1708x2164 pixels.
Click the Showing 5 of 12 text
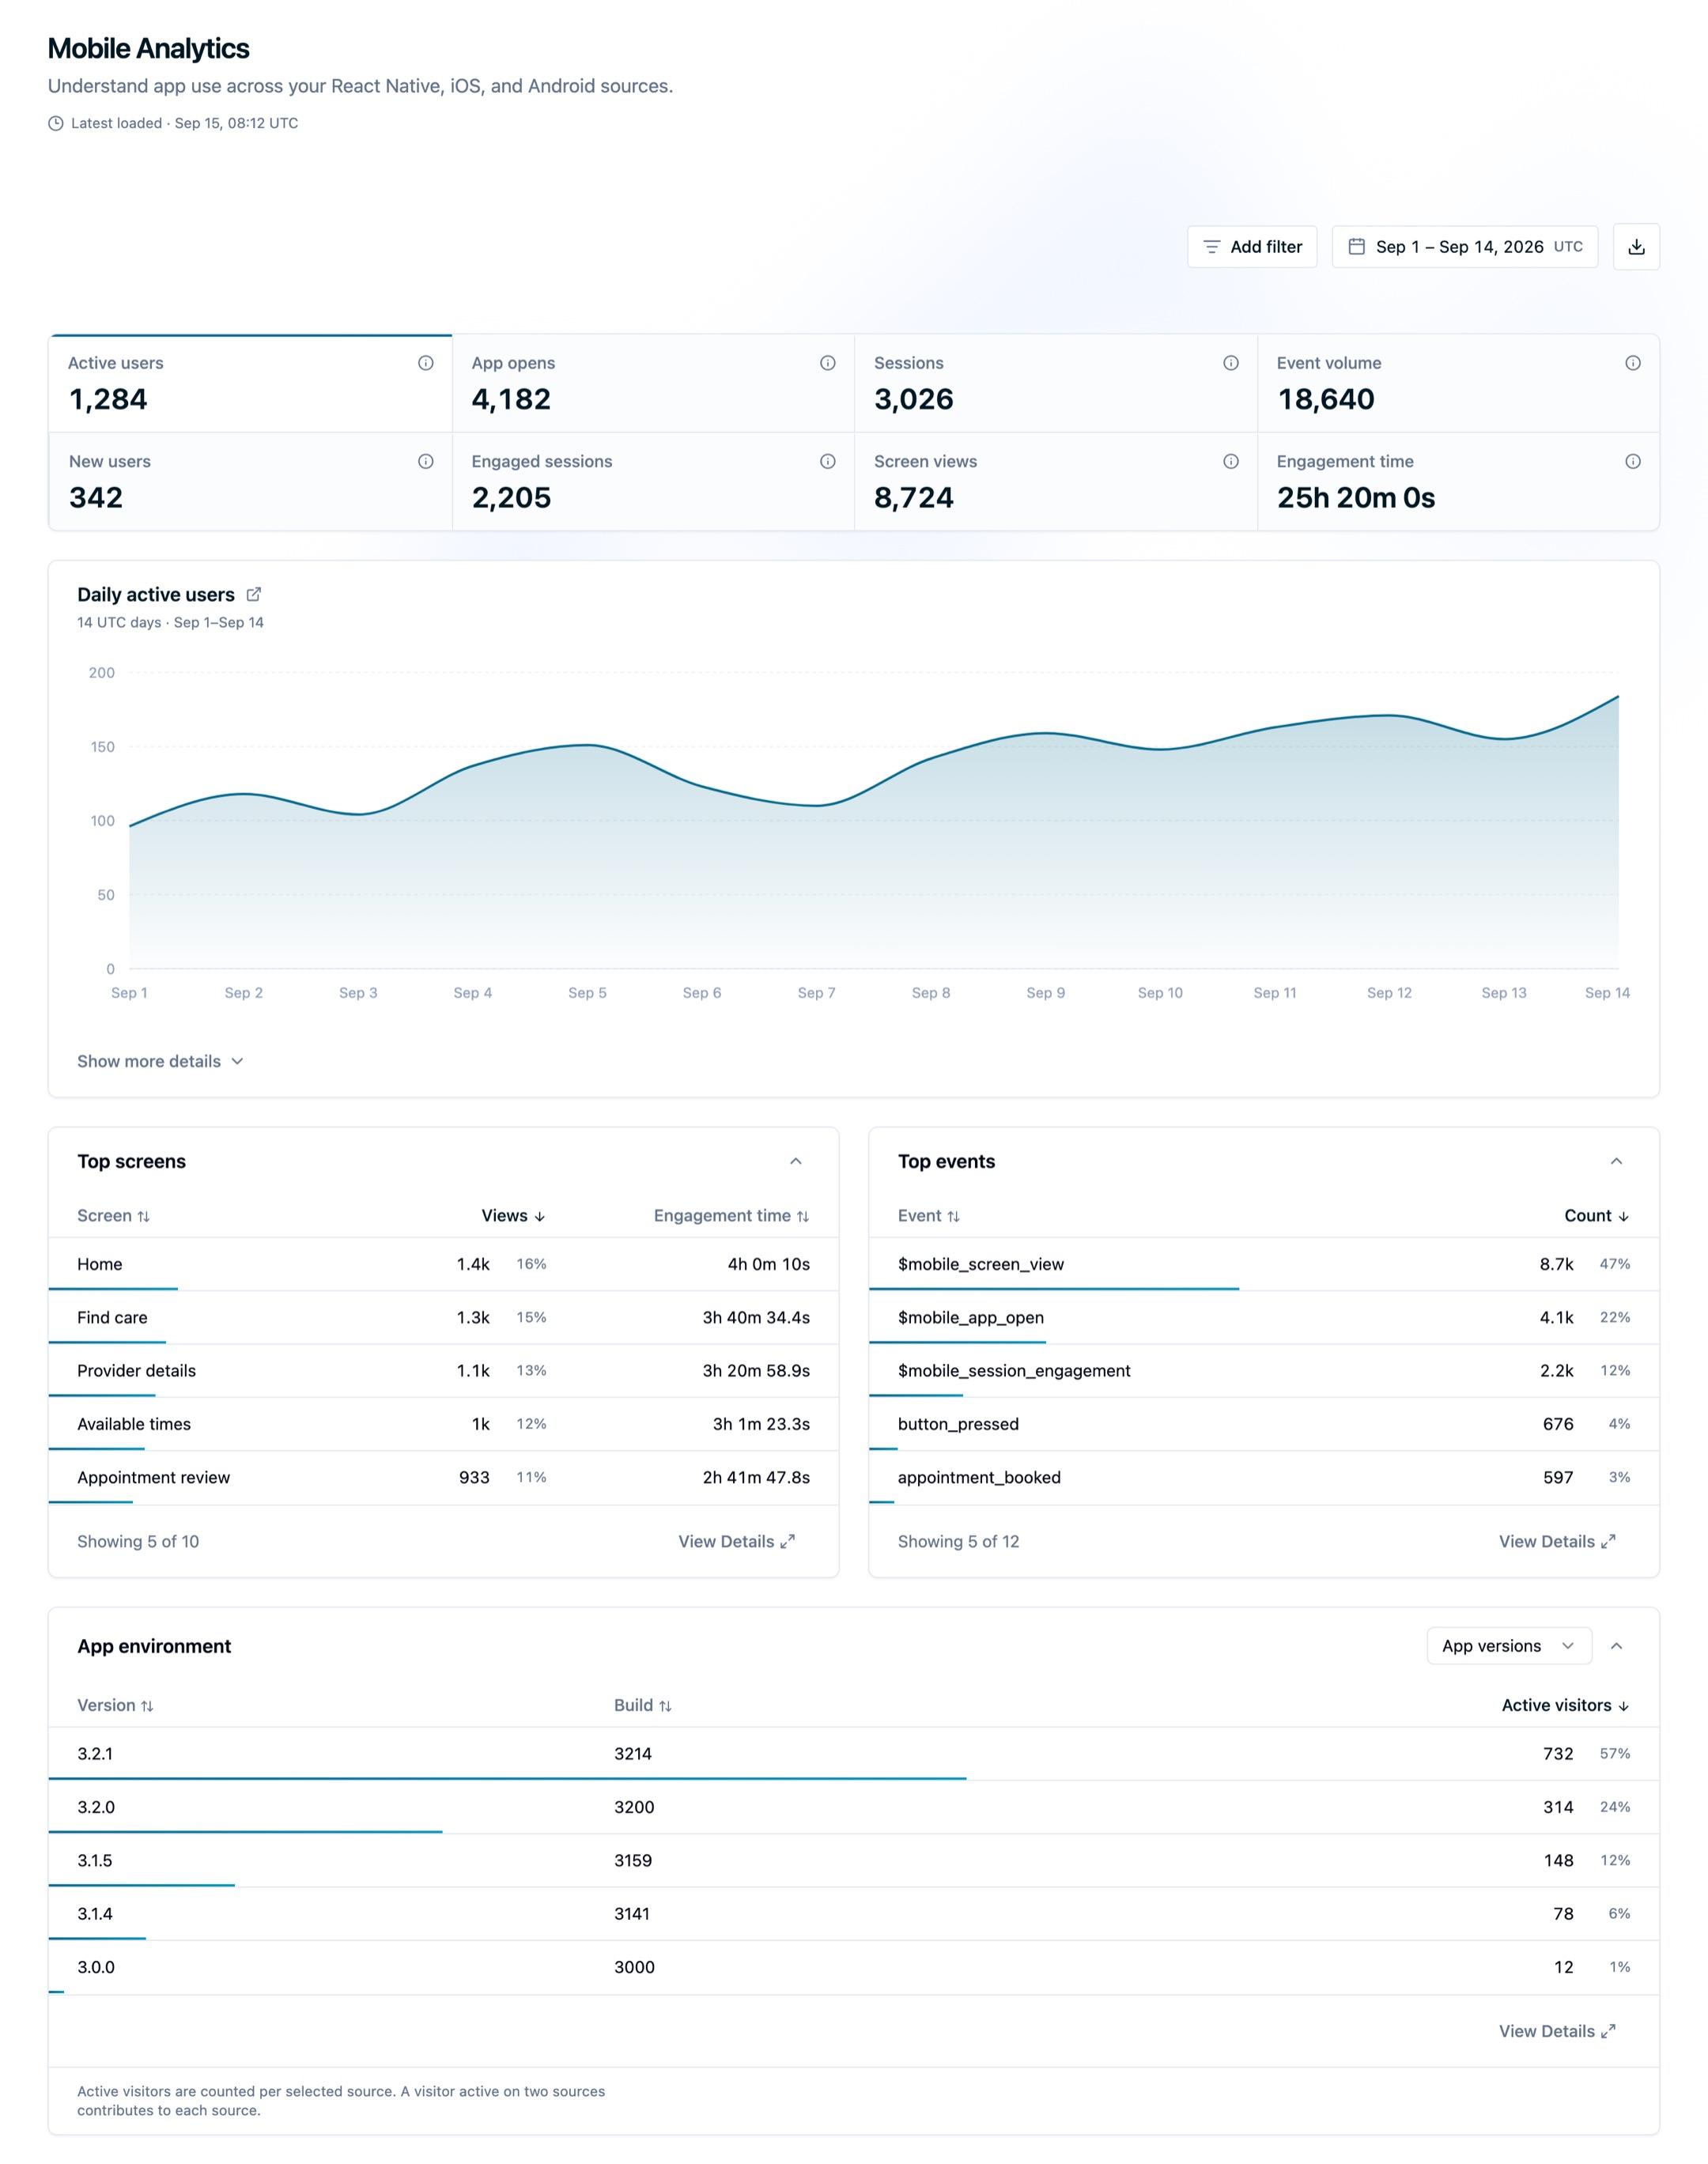(958, 1541)
